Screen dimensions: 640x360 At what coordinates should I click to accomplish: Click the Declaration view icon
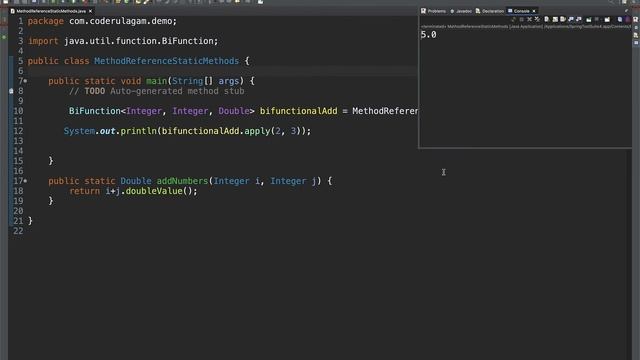(478, 11)
